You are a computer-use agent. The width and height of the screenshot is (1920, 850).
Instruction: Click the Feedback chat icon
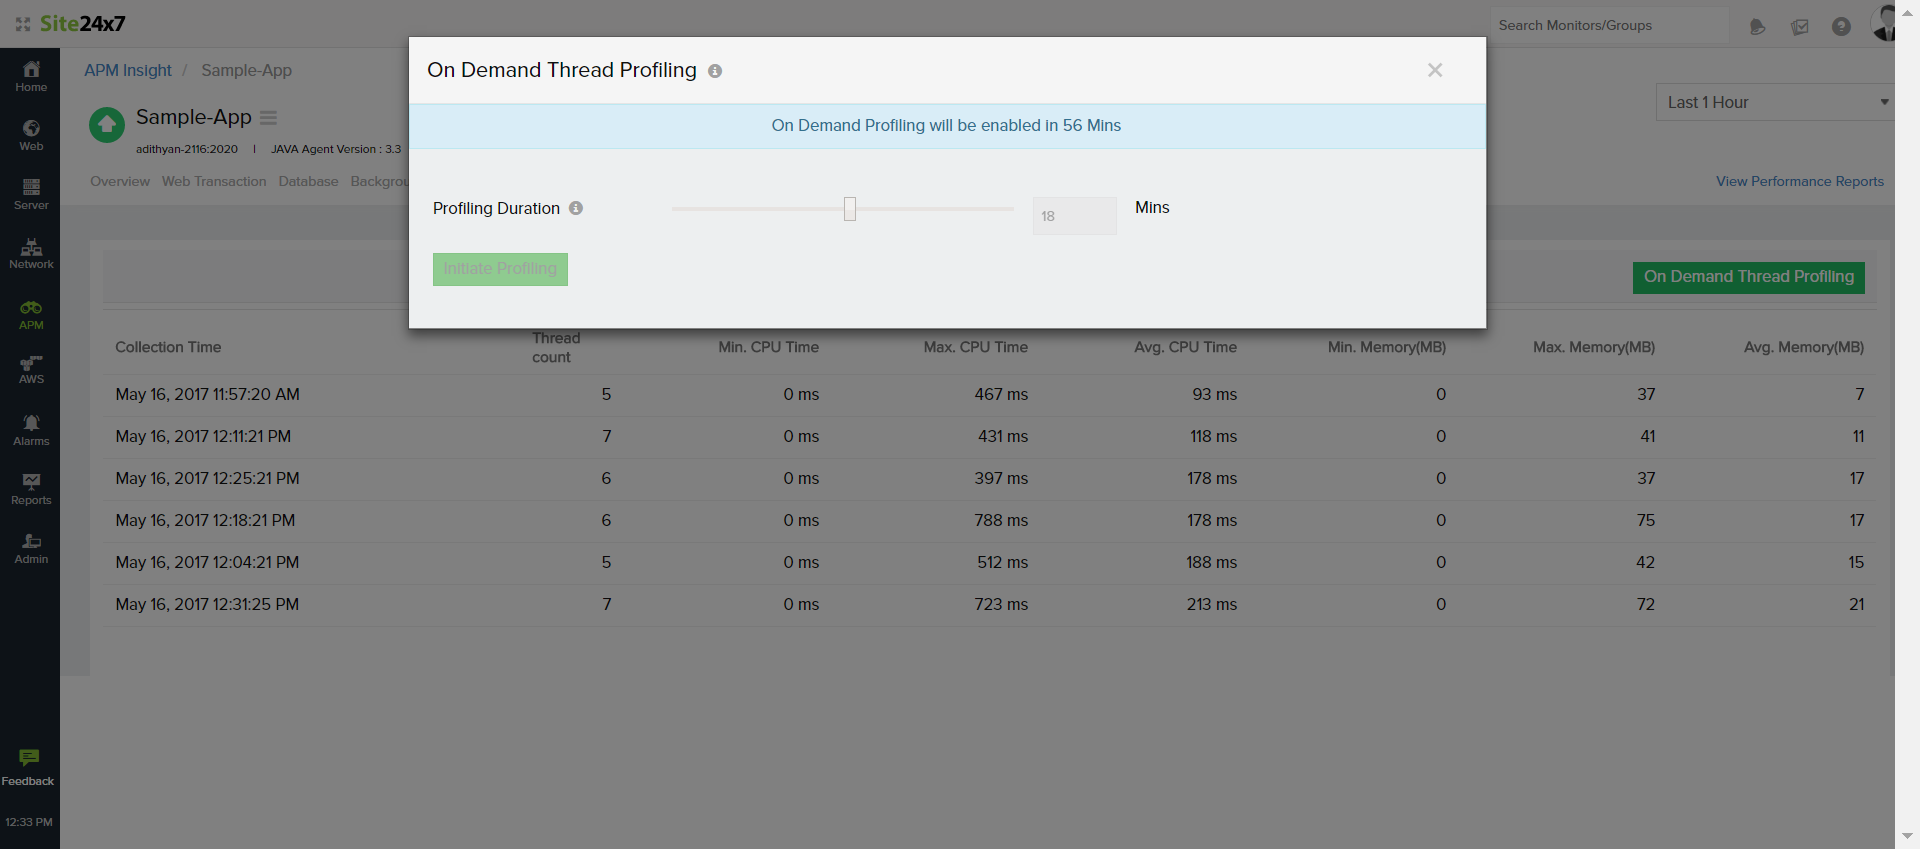coord(29,759)
